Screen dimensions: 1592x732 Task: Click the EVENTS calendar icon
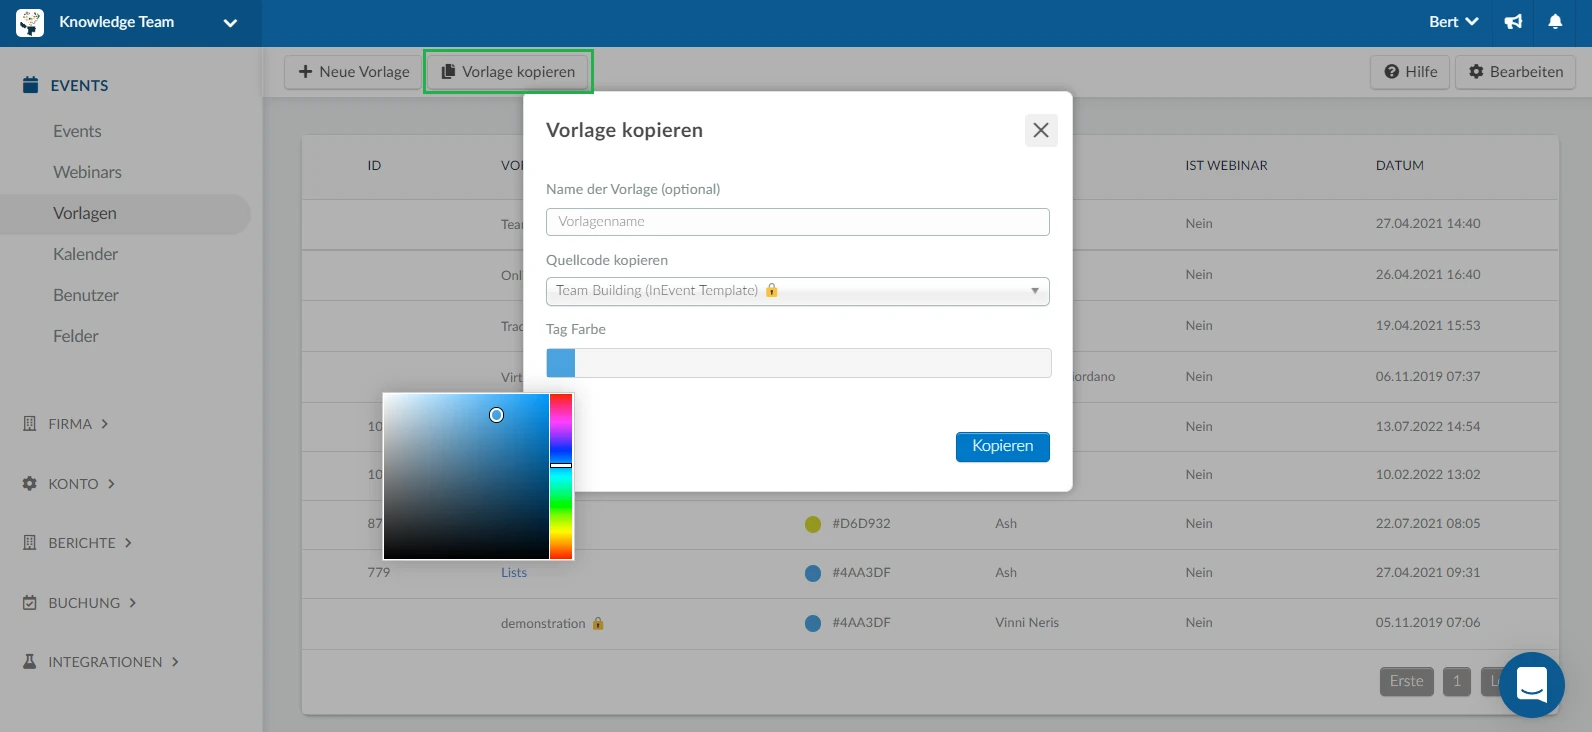tap(31, 85)
